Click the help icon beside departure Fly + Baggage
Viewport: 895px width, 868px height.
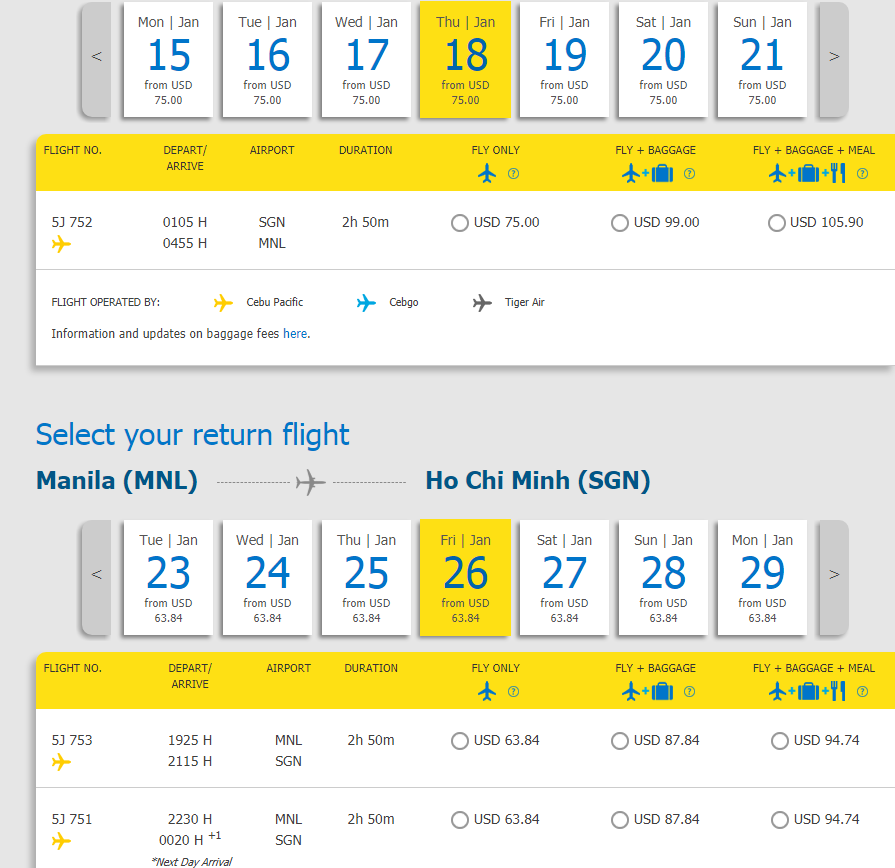689,174
